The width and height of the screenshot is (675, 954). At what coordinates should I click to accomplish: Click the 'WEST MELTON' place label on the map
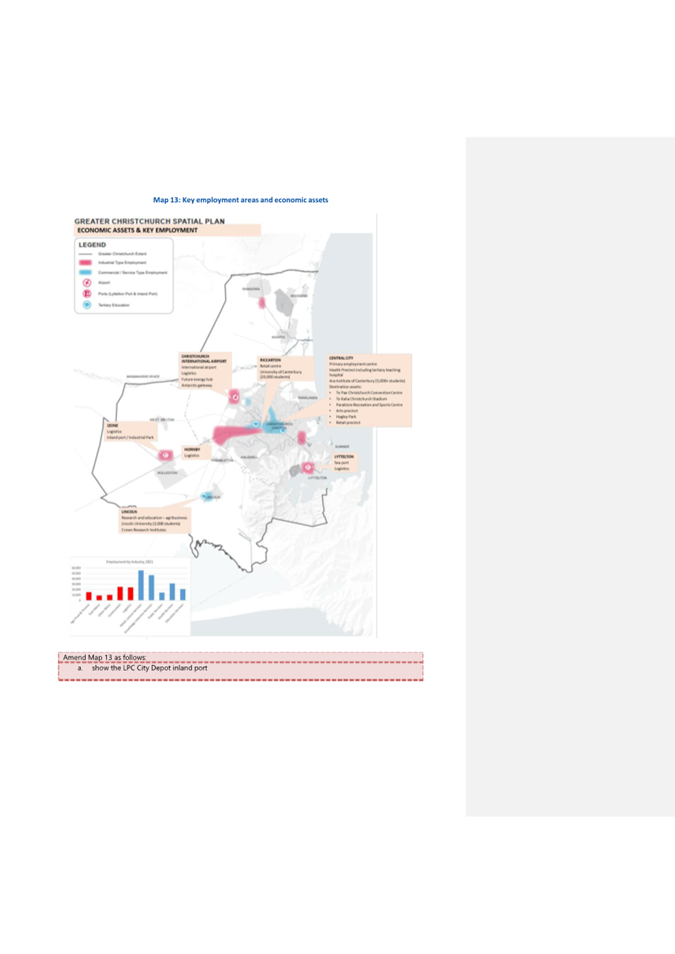tap(162, 420)
